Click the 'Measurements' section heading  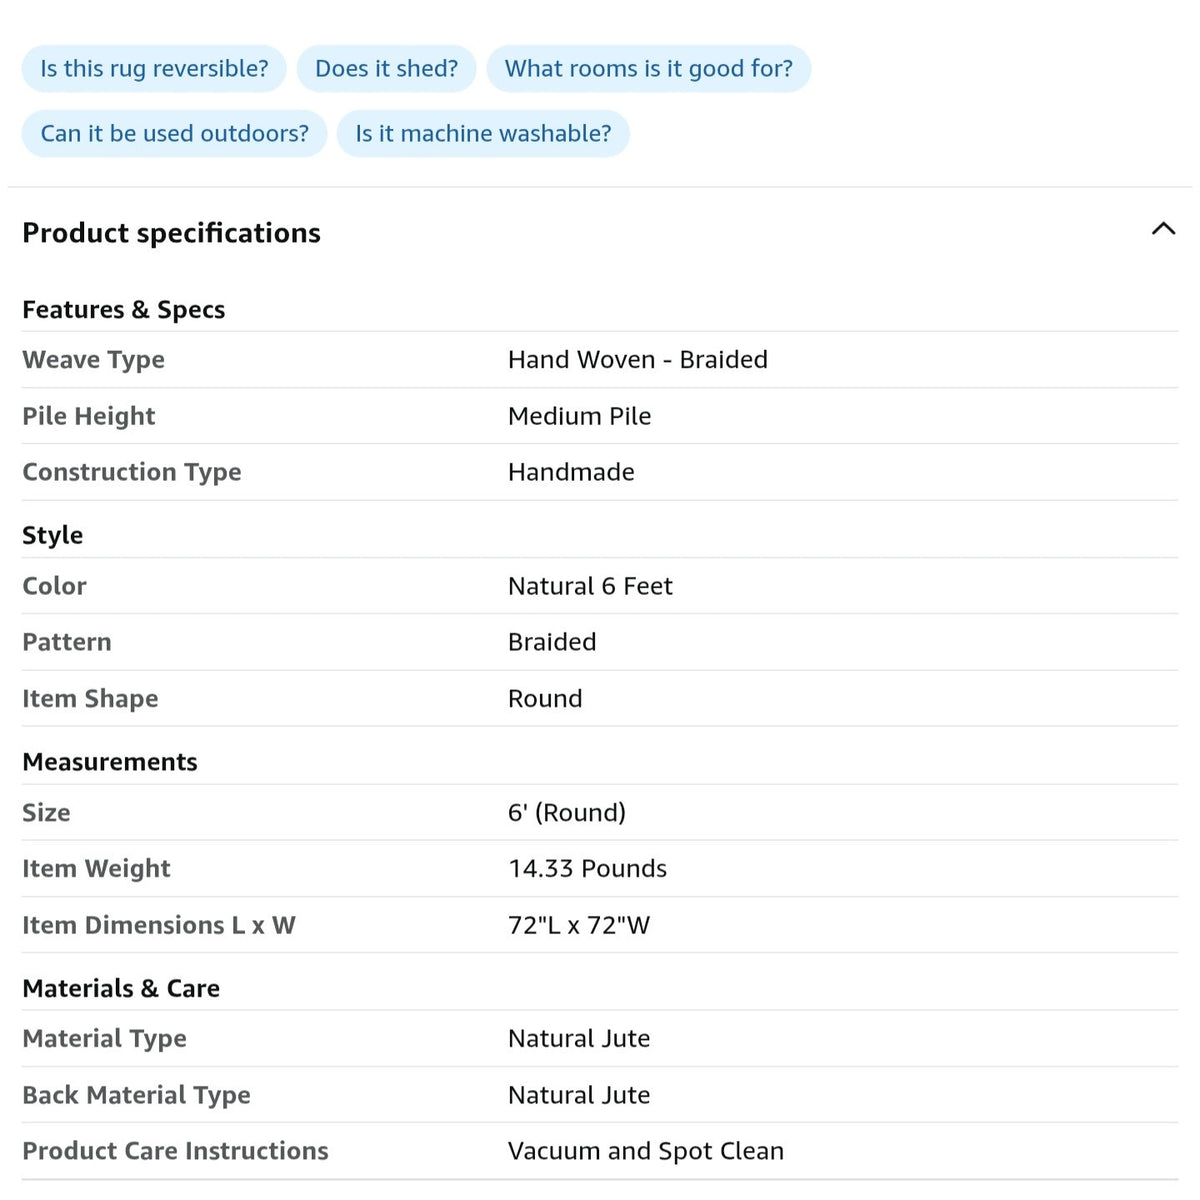tap(109, 762)
